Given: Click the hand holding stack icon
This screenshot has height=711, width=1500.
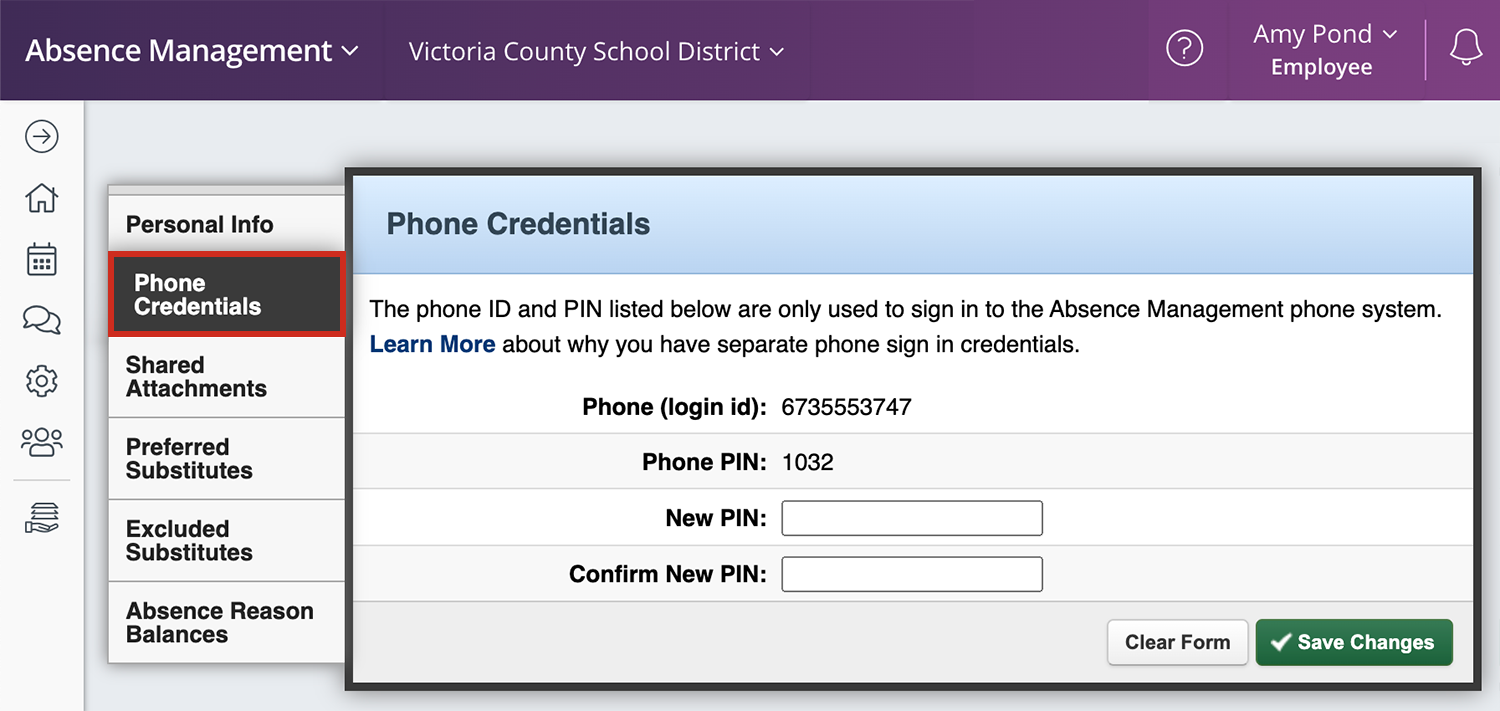Looking at the screenshot, I should tap(41, 517).
